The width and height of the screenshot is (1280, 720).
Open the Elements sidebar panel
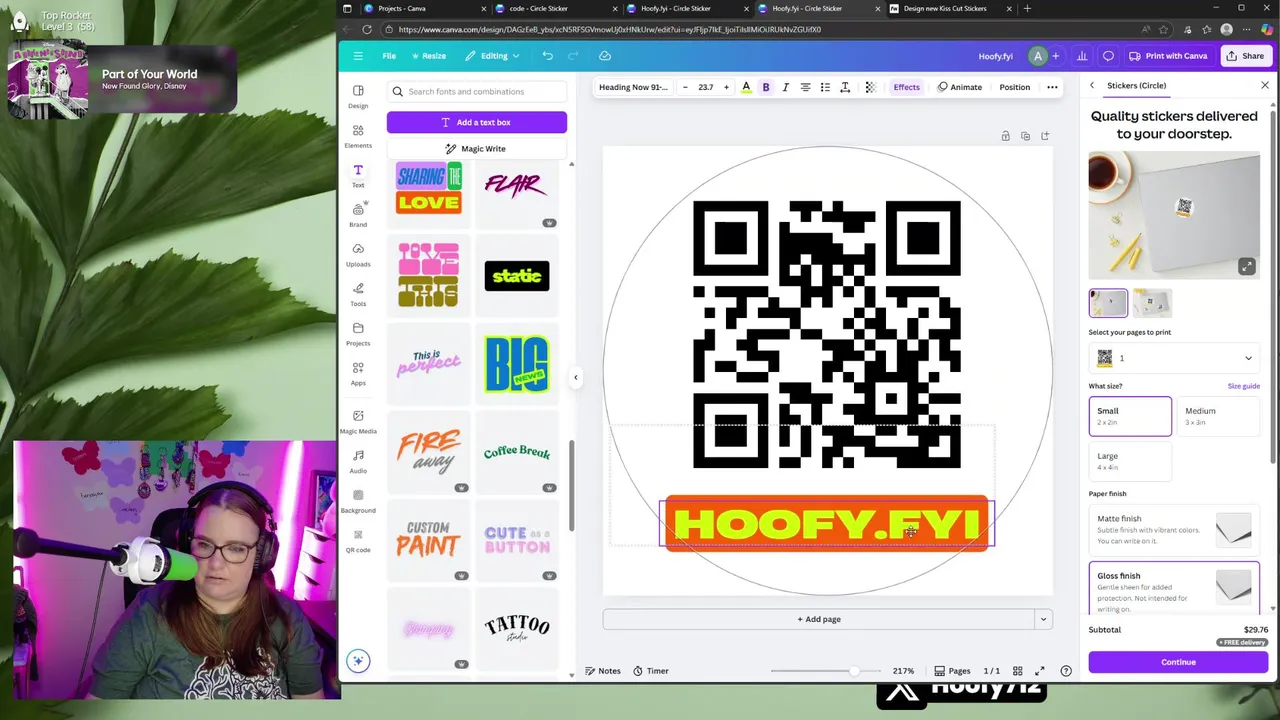[358, 136]
